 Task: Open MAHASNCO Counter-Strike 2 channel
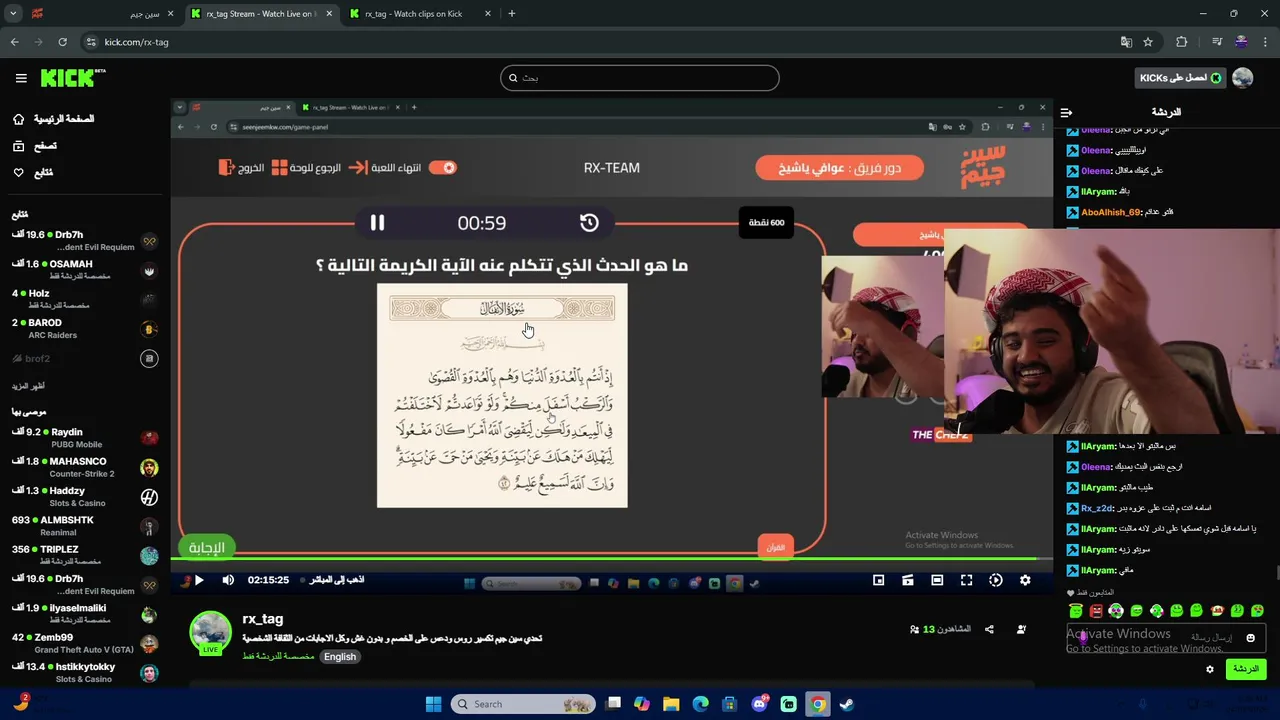coord(84,467)
